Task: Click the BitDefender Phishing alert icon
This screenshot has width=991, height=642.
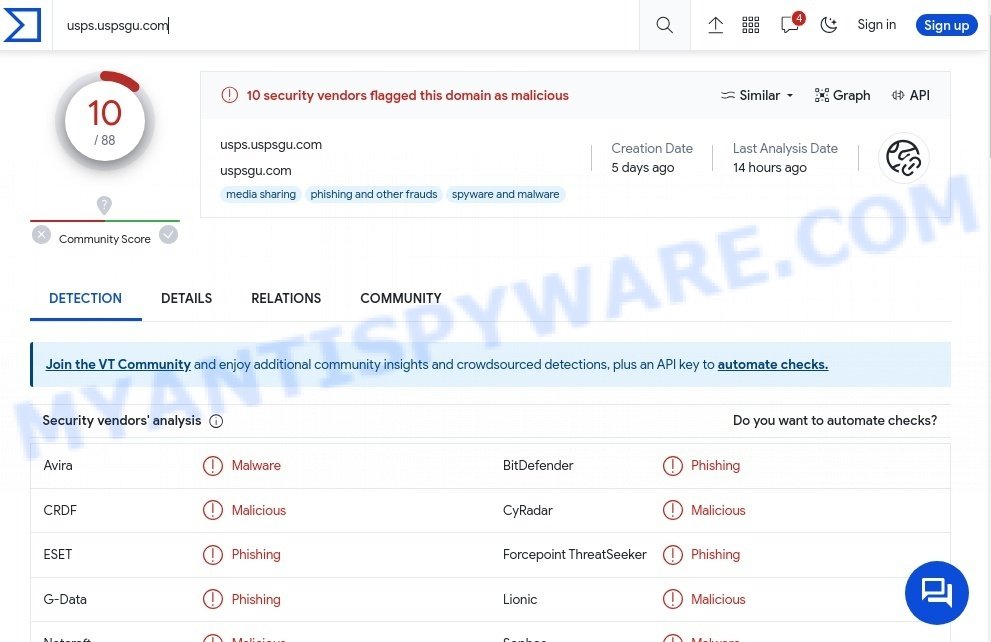Action: [x=672, y=466]
